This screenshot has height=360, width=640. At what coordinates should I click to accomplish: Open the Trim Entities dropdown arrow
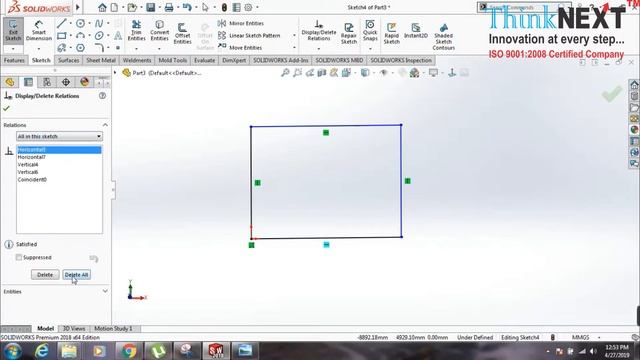pyautogui.click(x=136, y=49)
